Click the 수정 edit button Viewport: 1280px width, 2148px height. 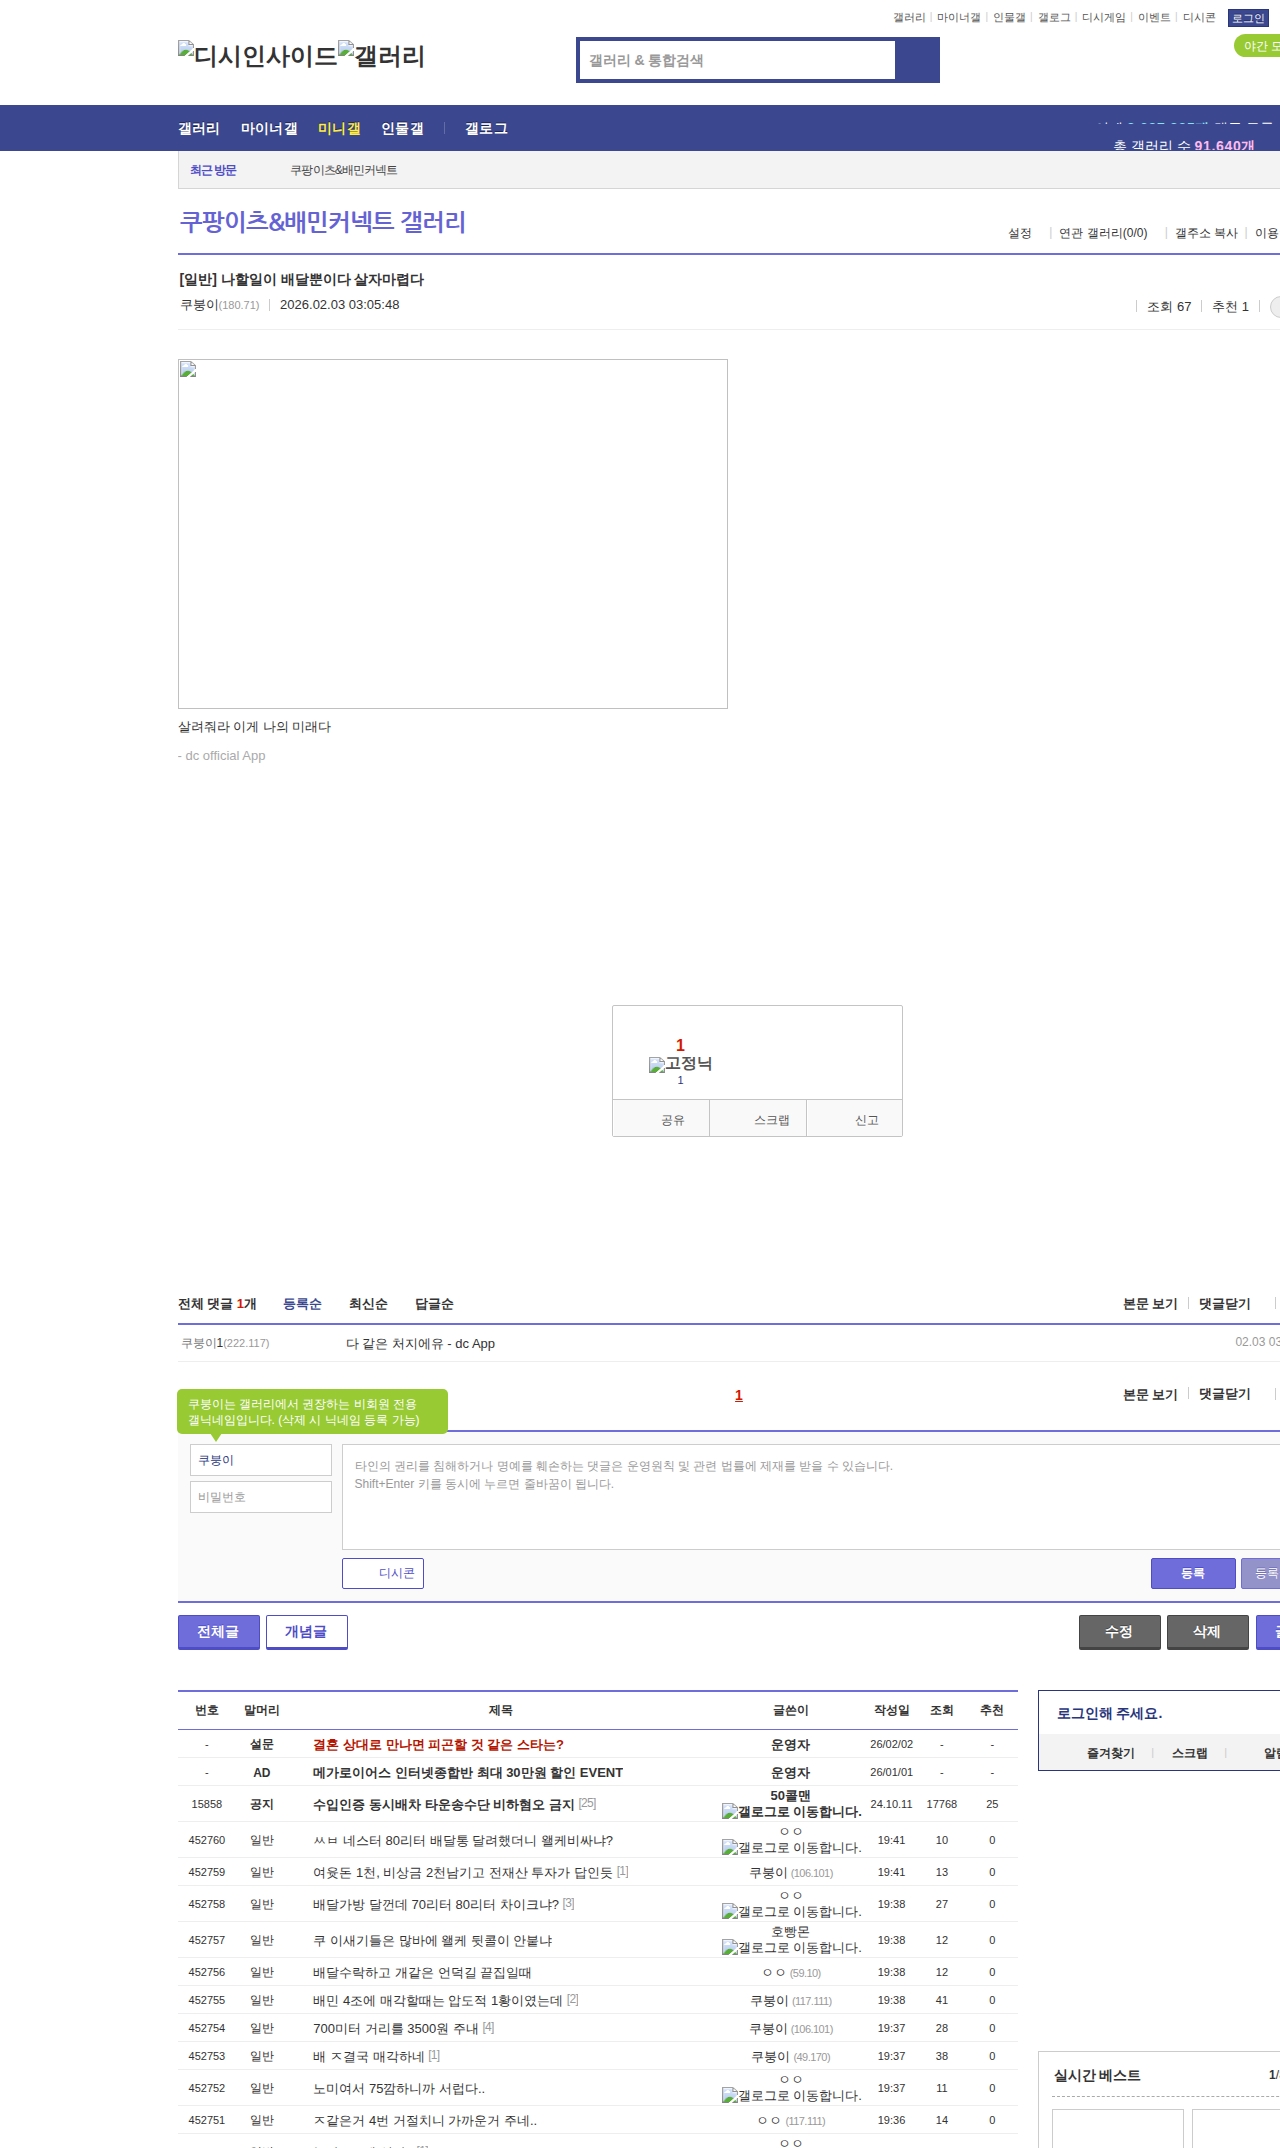click(x=1120, y=1632)
